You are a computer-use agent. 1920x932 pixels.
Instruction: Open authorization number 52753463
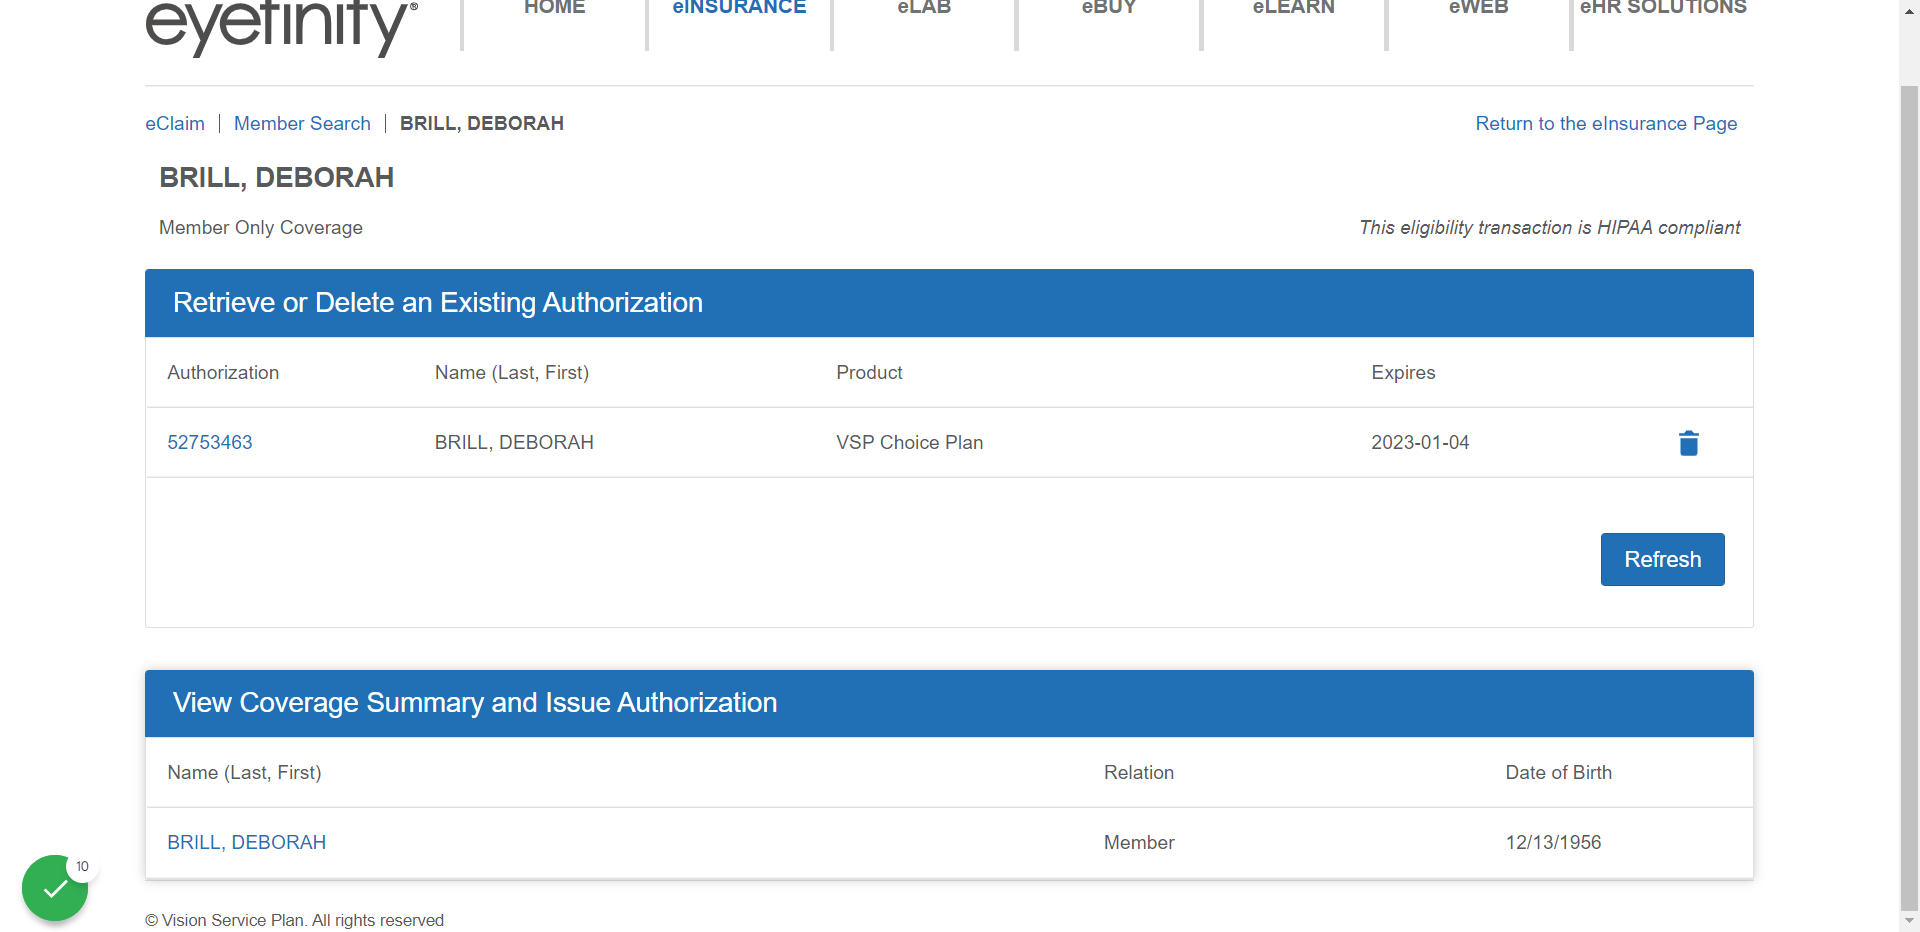click(210, 442)
